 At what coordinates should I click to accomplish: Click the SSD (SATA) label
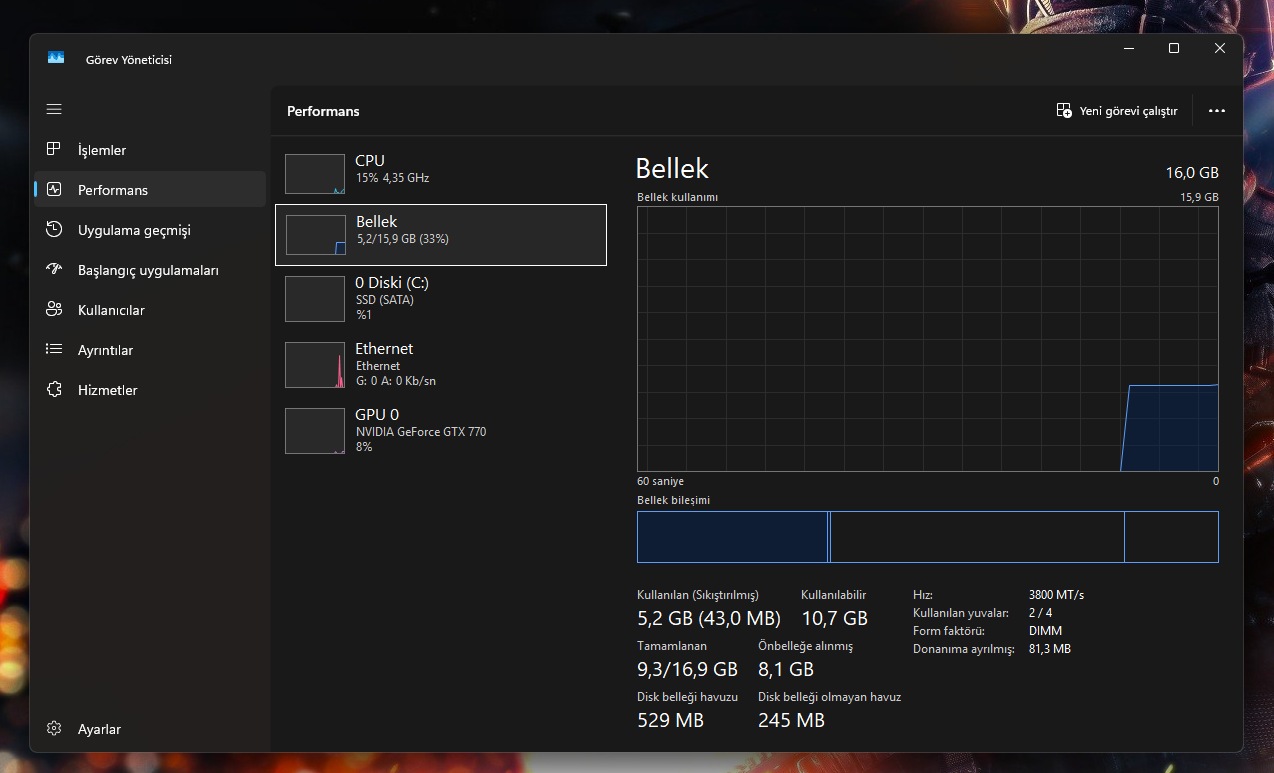385,300
